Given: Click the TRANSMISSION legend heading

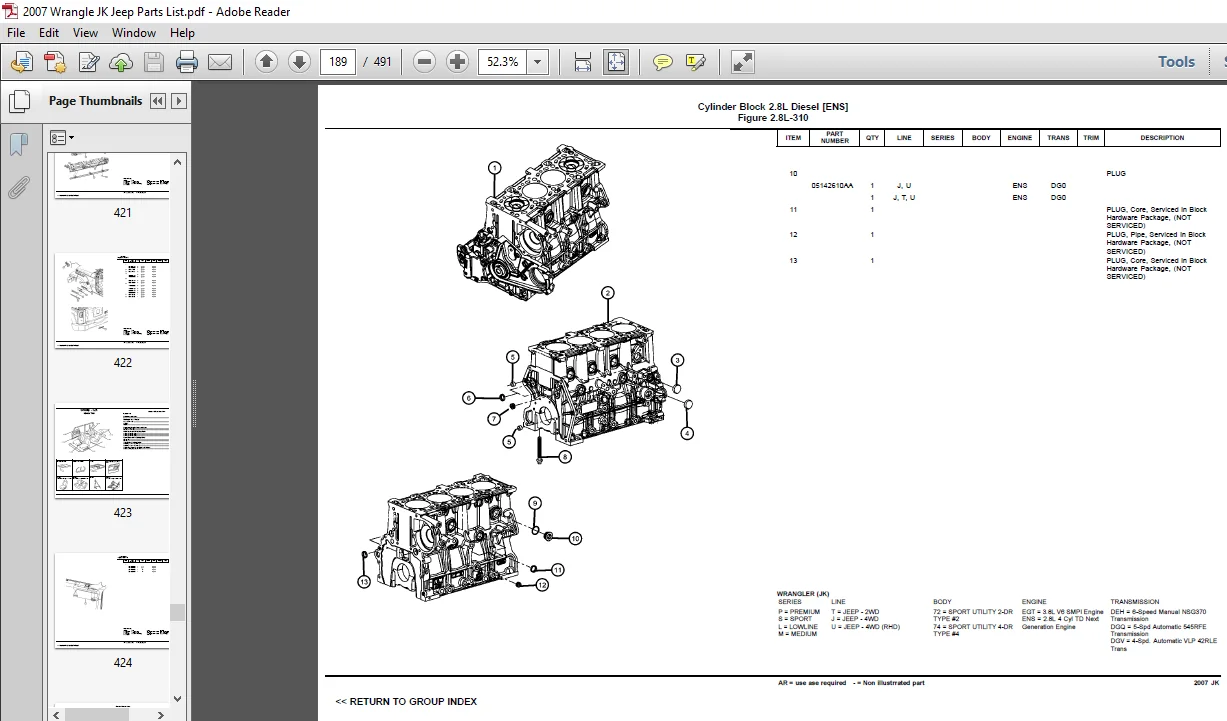Looking at the screenshot, I should tap(1135, 602).
